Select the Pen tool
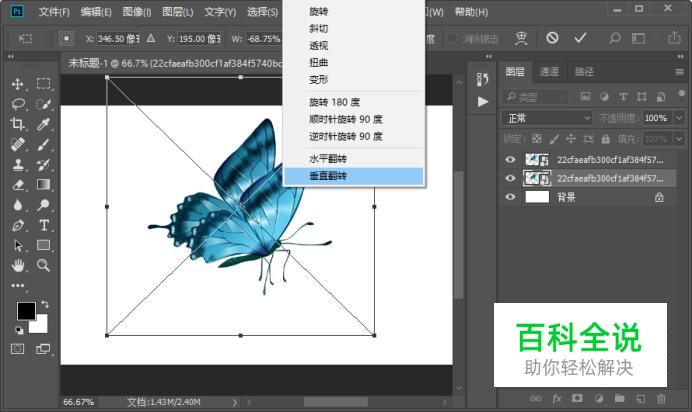 [x=18, y=225]
